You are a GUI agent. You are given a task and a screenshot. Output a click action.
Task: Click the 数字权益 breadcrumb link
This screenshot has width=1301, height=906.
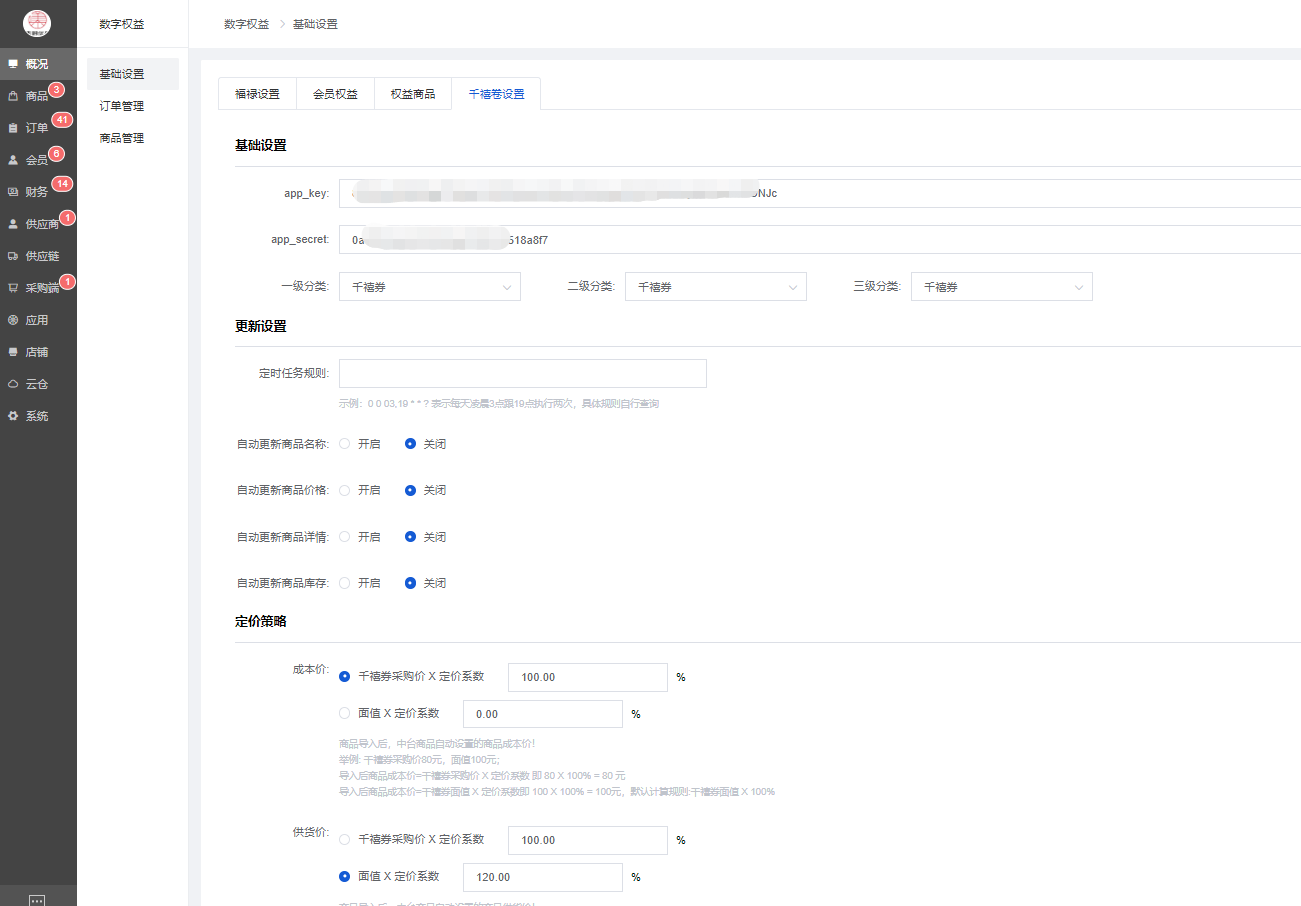point(246,24)
